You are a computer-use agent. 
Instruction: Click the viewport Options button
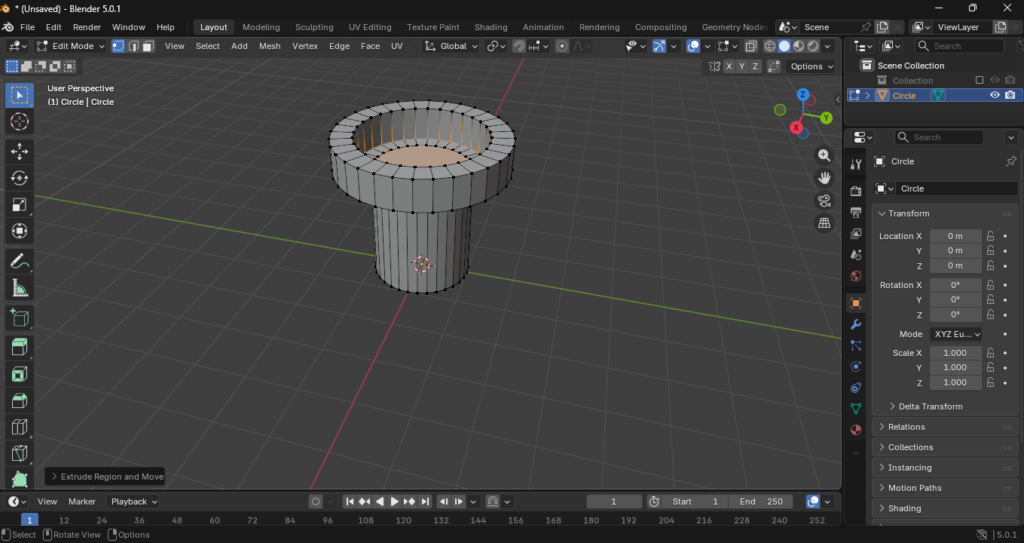coord(810,66)
